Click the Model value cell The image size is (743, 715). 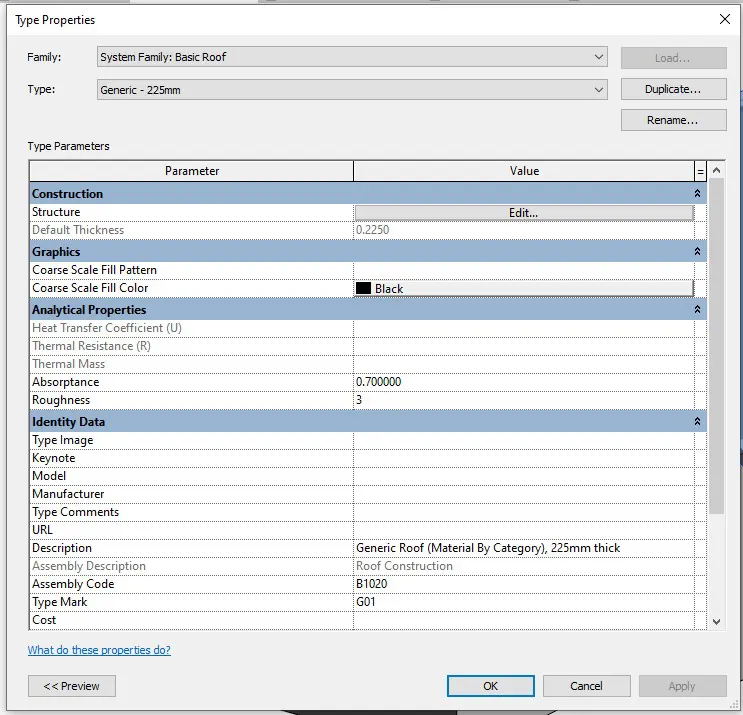click(524, 476)
